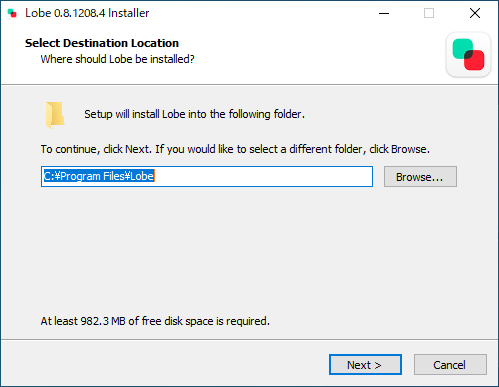This screenshot has width=499, height=387.
Task: Click the Select Destination Location heading
Action: pyautogui.click(x=102, y=43)
